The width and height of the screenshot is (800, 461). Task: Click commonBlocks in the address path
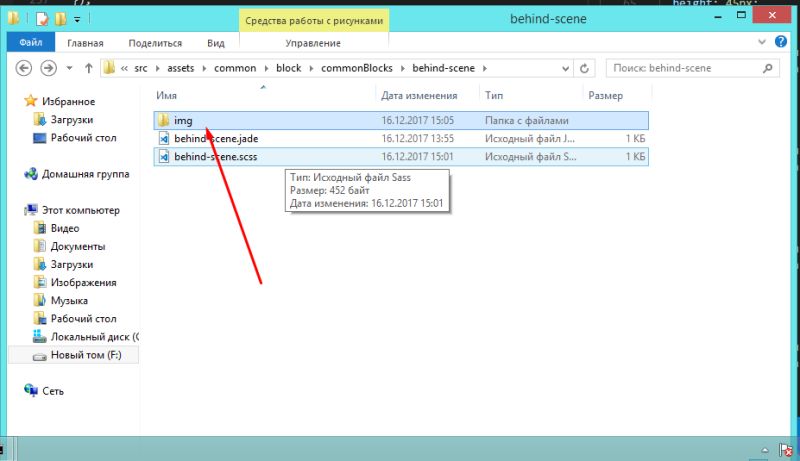click(357, 68)
